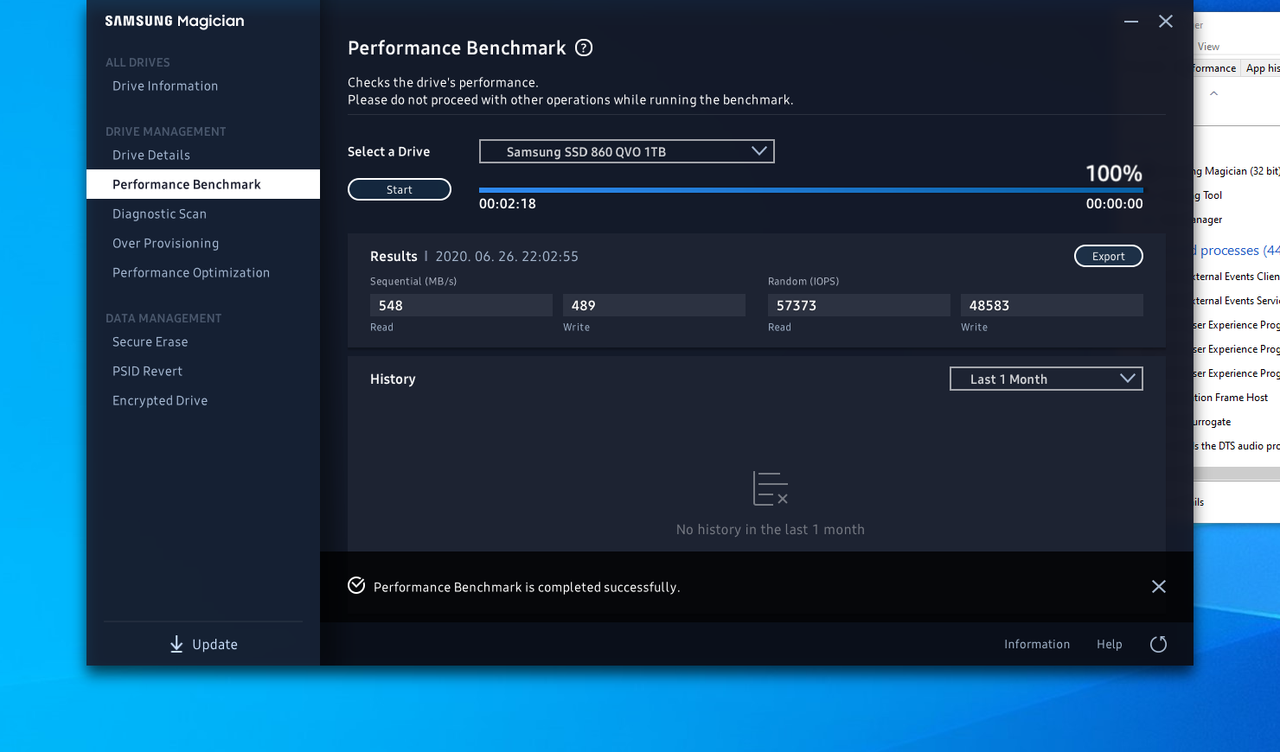Click the elapsed time 00:02:18

point(508,204)
